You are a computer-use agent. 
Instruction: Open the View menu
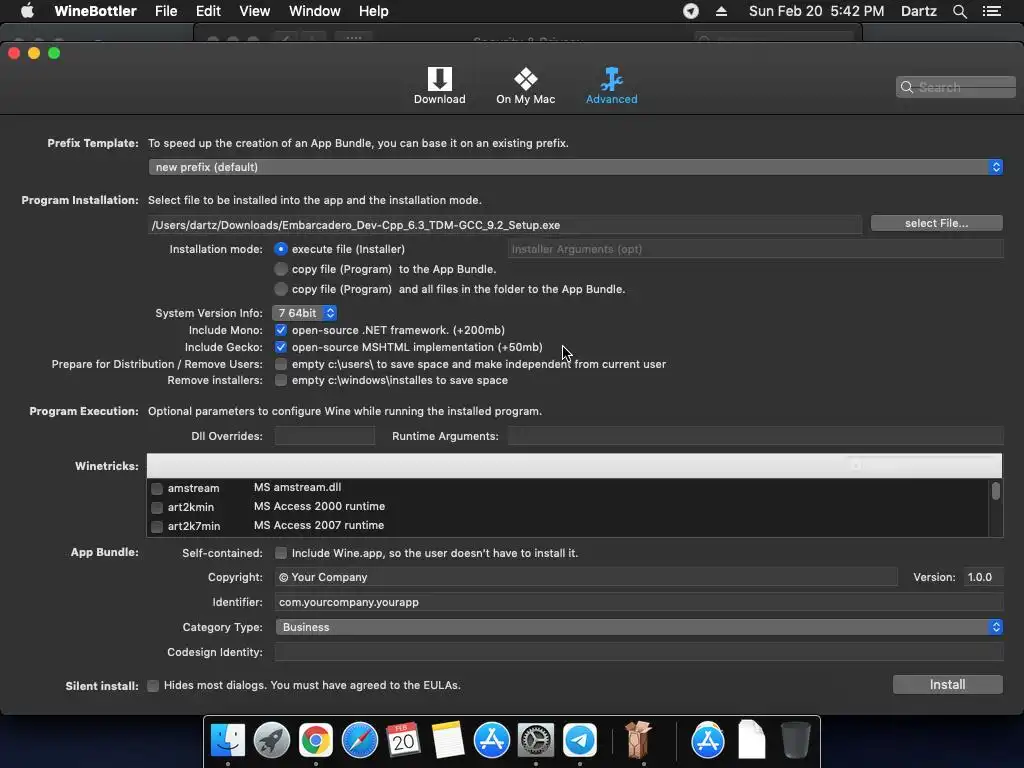pyautogui.click(x=255, y=11)
